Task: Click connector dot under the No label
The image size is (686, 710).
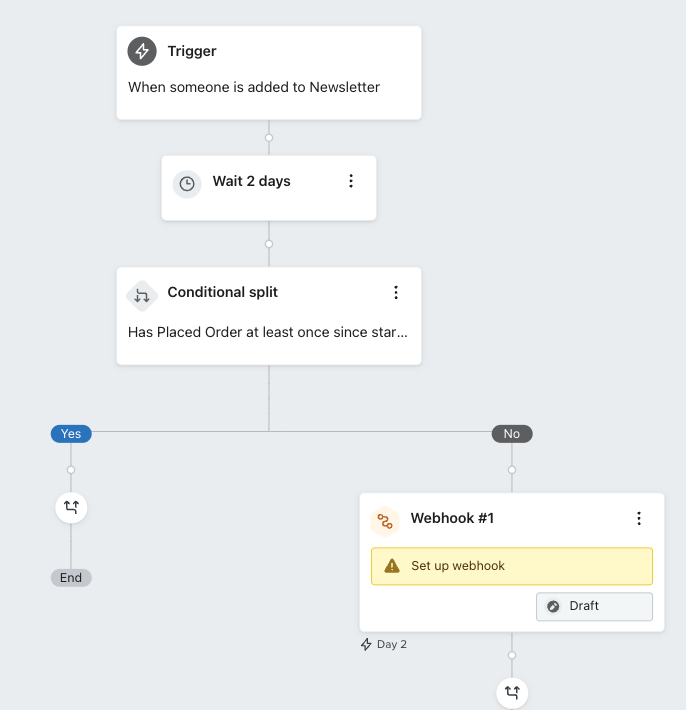Action: pyautogui.click(x=512, y=470)
